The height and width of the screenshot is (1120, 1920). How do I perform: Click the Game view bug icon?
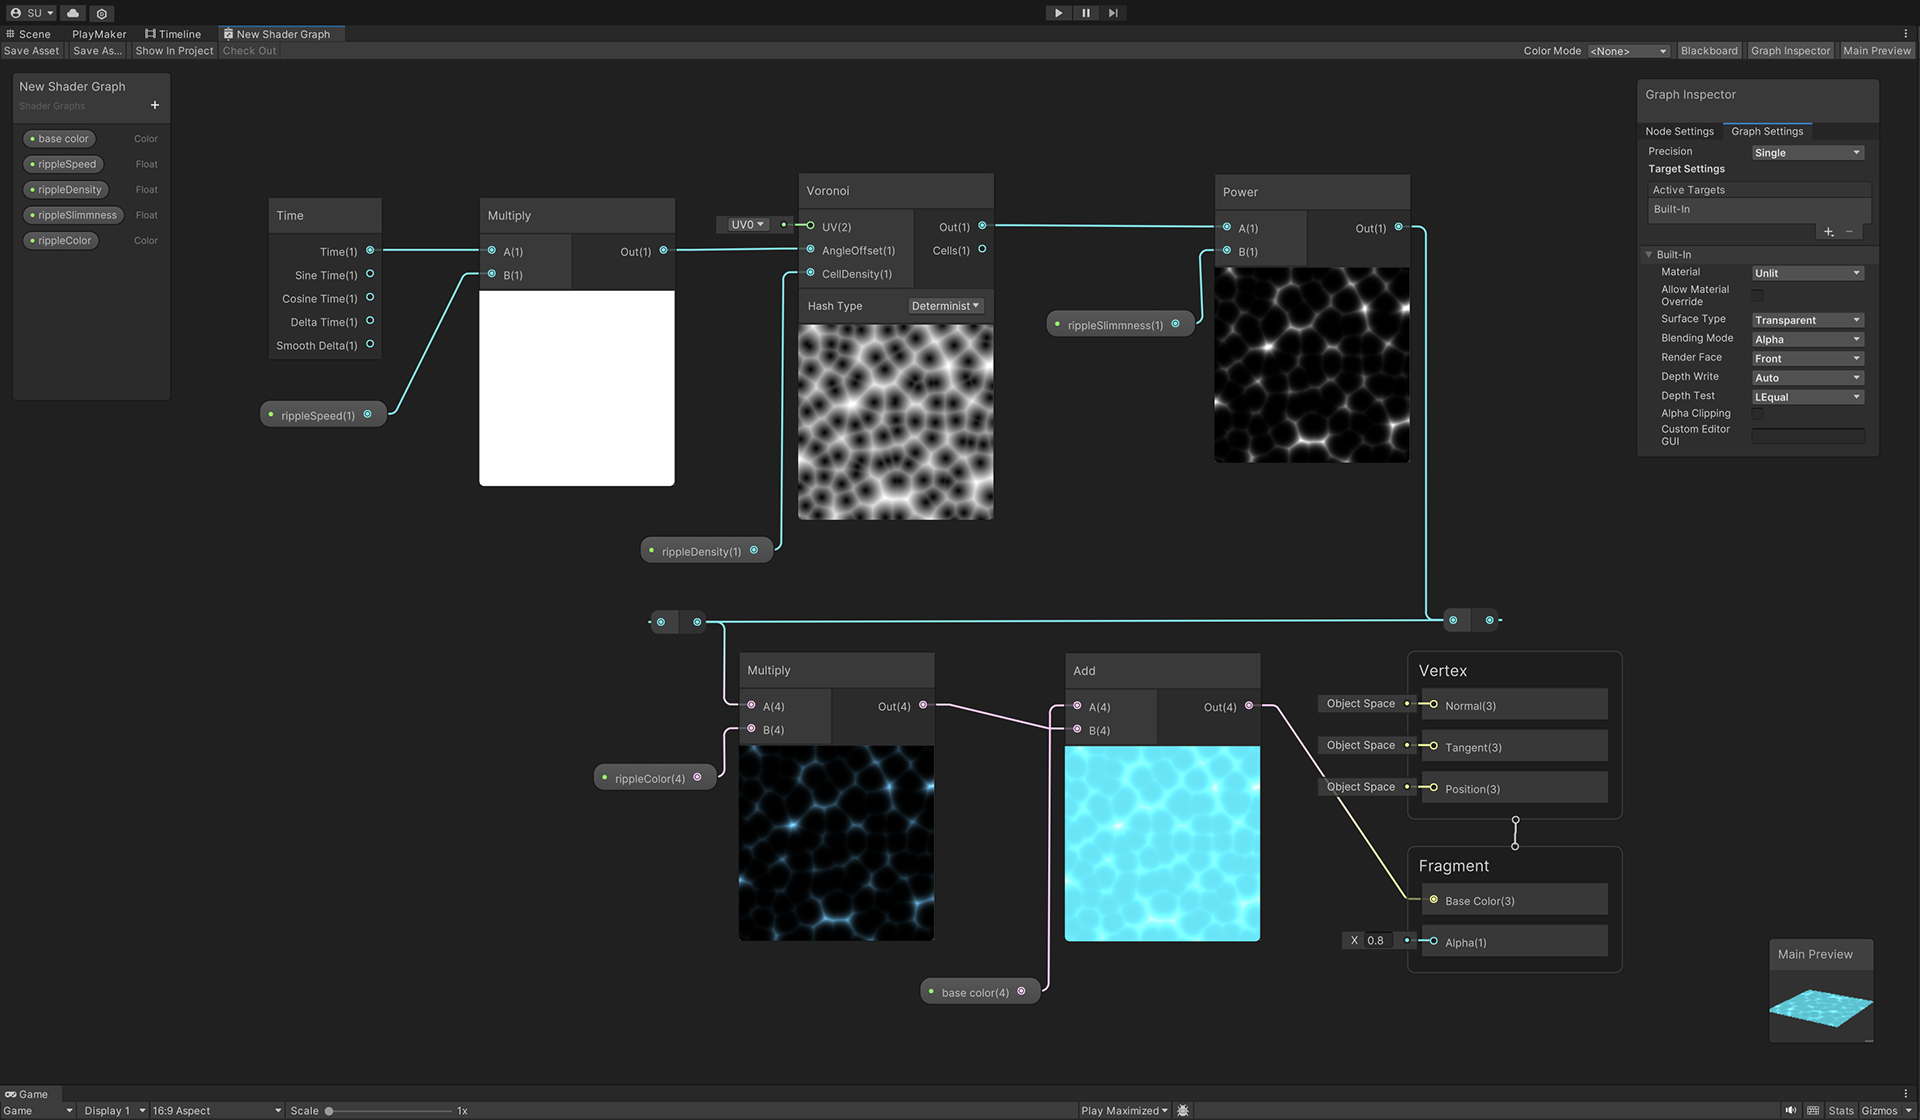[1183, 1110]
